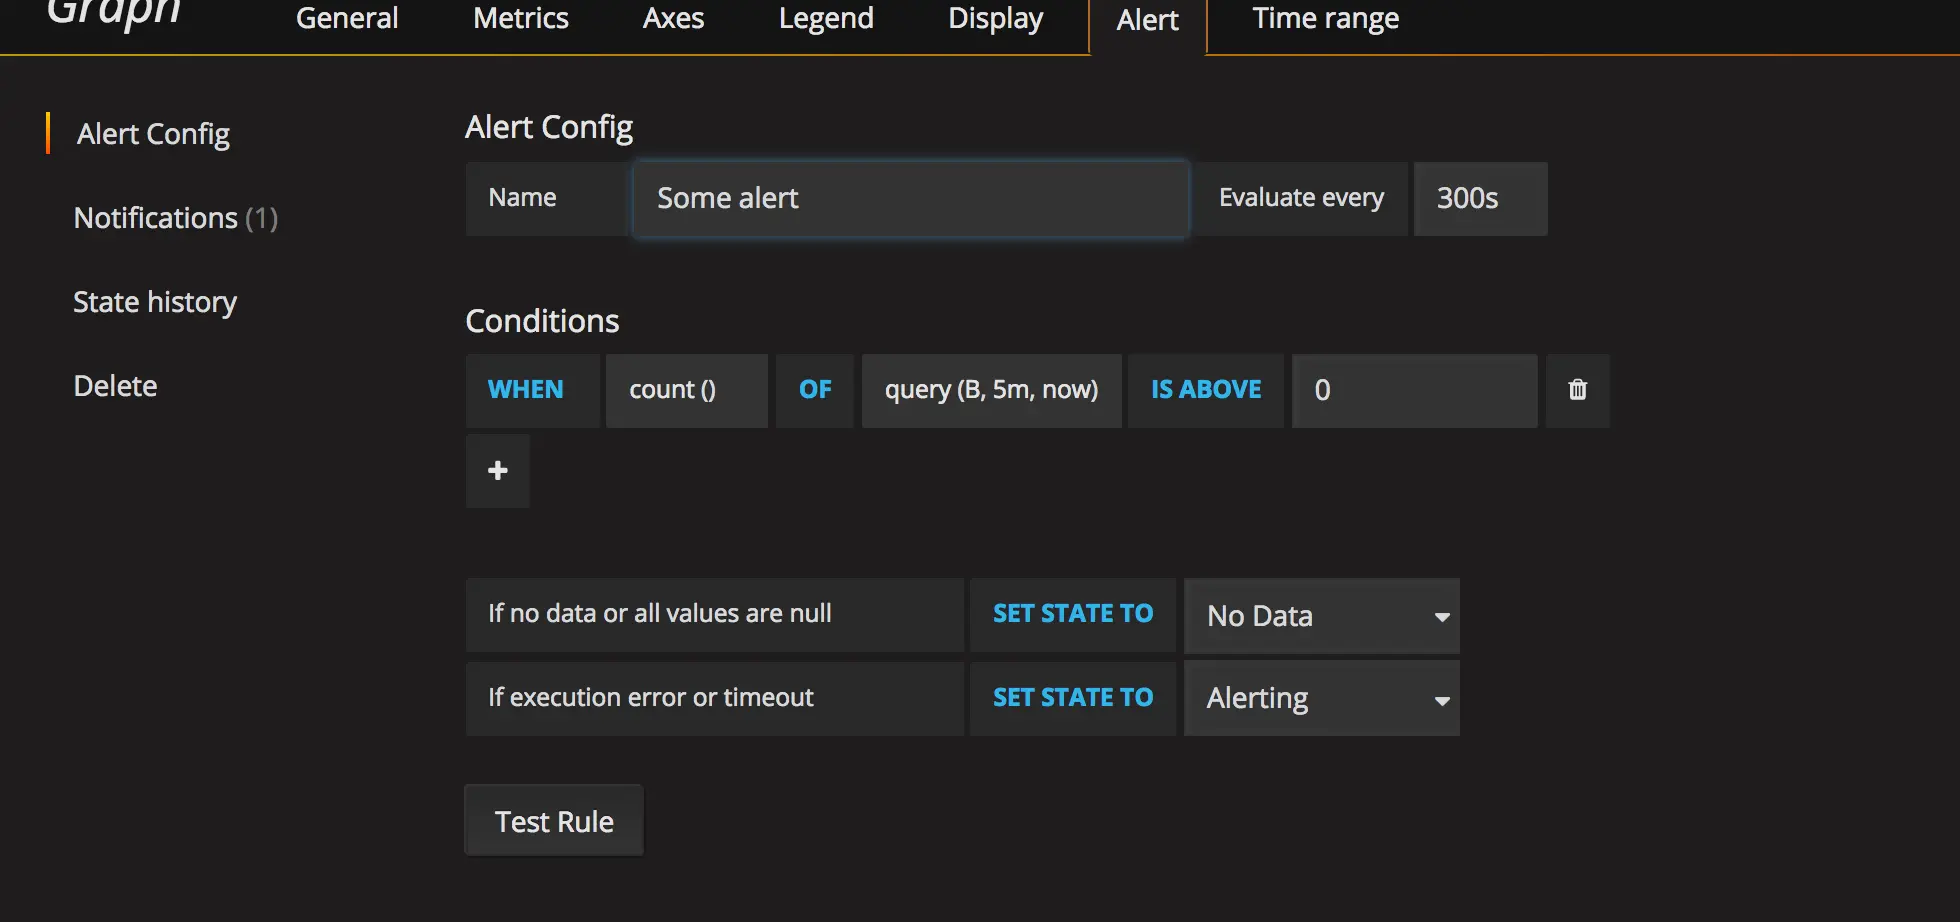This screenshot has width=1960, height=922.
Task: Change the "IS ABOVE" evaluator
Action: (1205, 390)
